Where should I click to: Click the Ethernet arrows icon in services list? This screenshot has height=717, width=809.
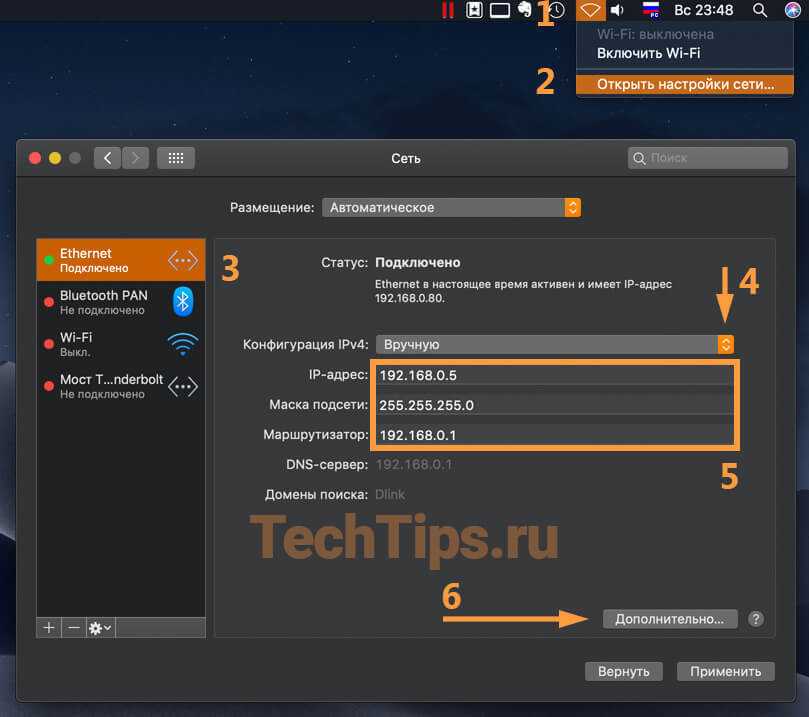(x=183, y=260)
